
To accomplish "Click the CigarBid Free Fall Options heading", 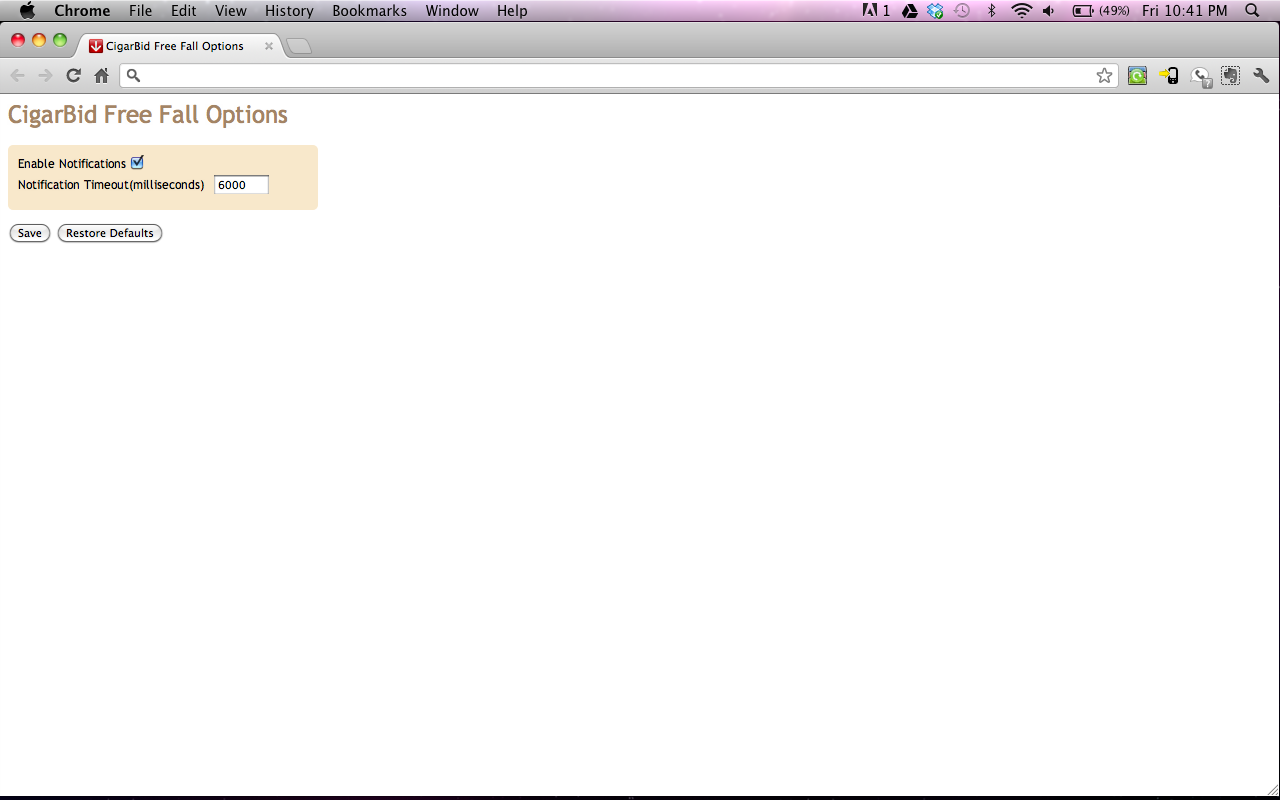I will [148, 115].
